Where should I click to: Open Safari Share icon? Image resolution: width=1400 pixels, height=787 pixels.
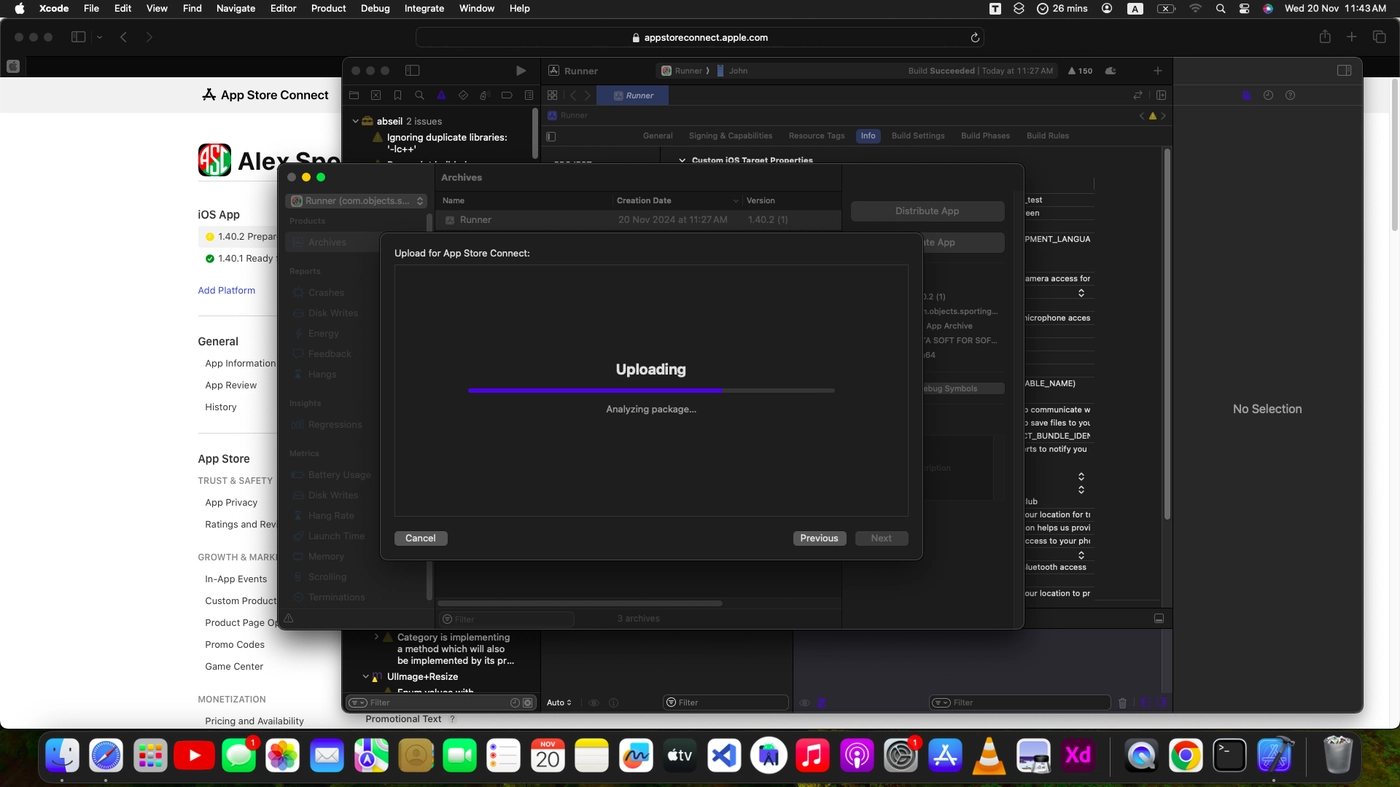[1325, 37]
